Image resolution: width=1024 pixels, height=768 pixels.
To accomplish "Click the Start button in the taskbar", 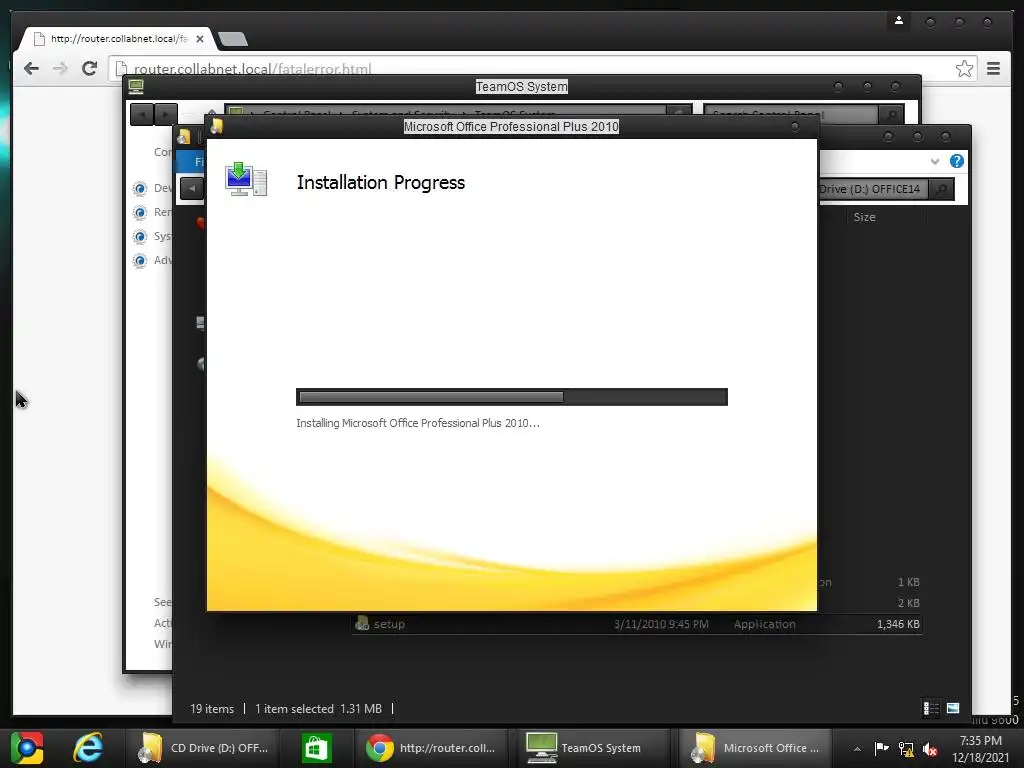I will [27, 748].
